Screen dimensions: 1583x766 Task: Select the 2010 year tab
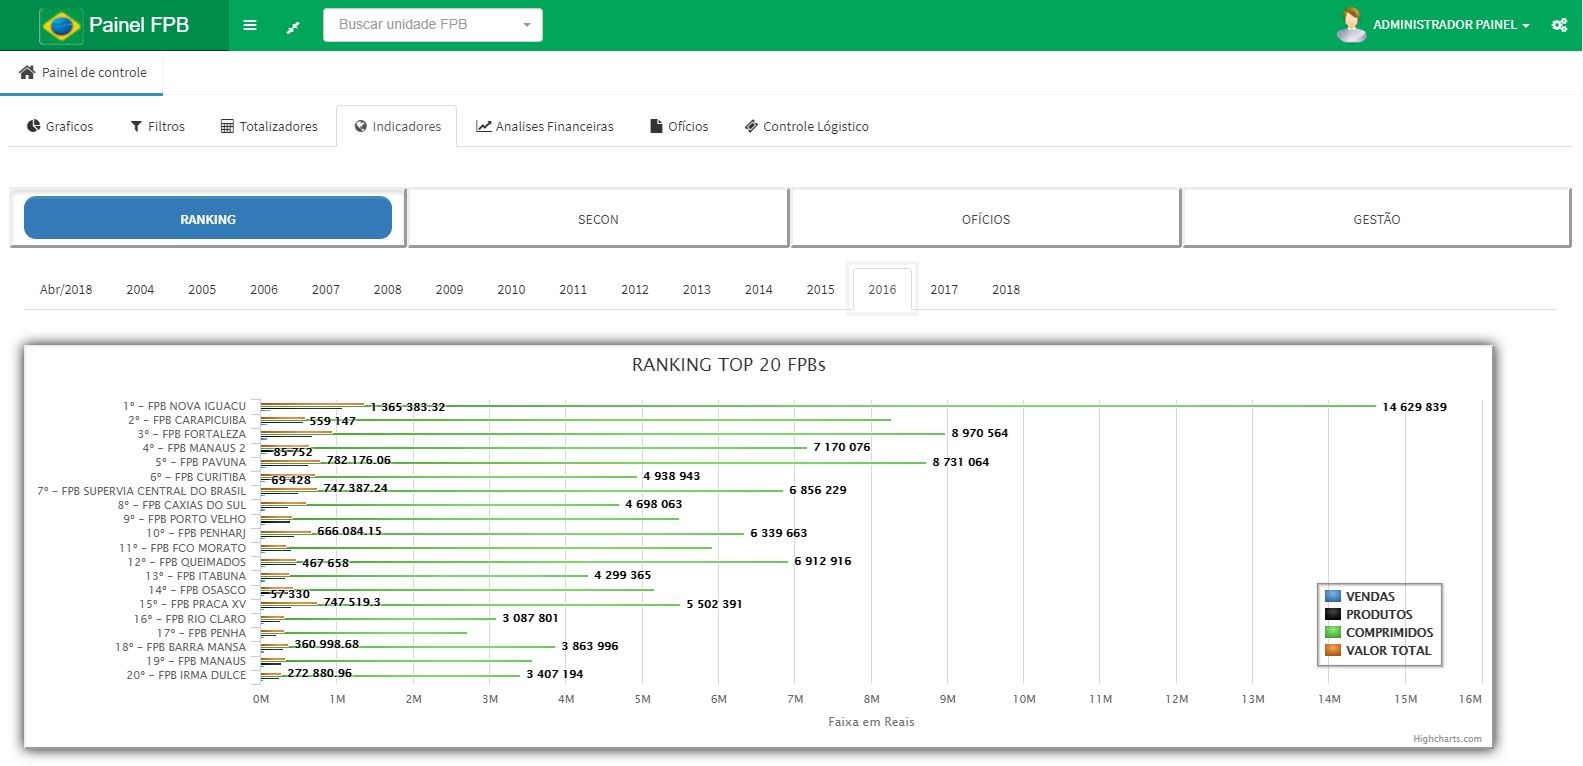[511, 289]
